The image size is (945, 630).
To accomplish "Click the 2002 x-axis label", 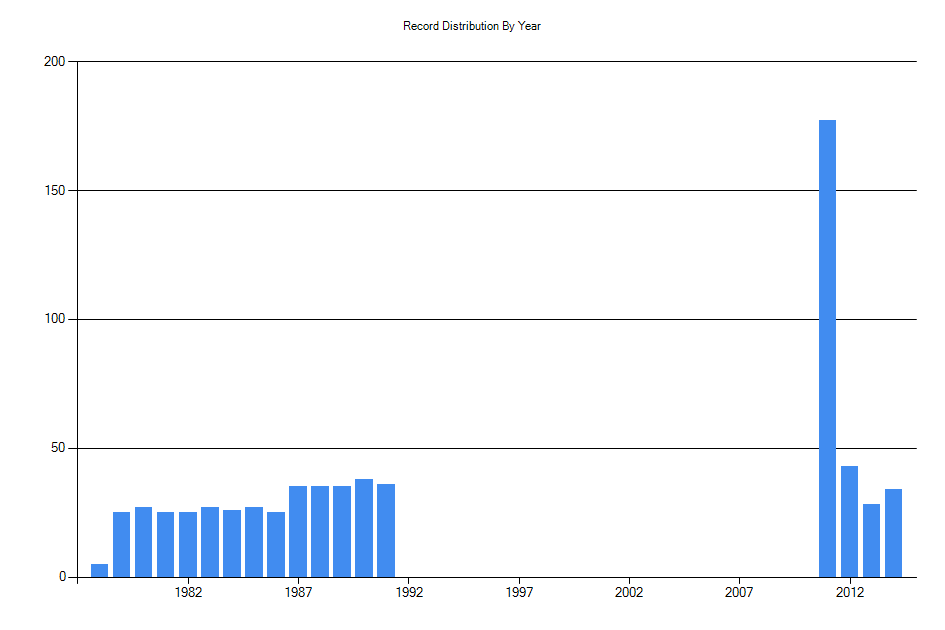I will click(x=628, y=592).
